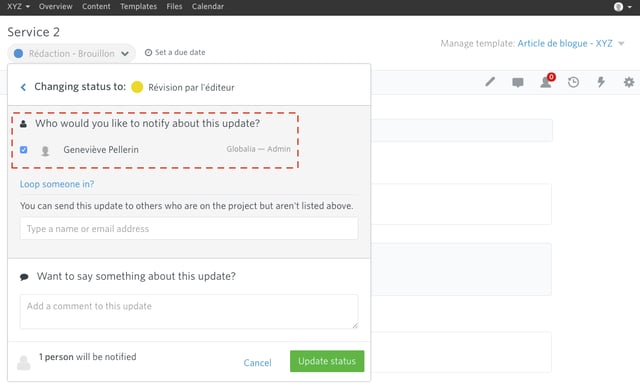Open the revision history clock icon
Viewport: 640px width, 386px height.
click(x=573, y=82)
